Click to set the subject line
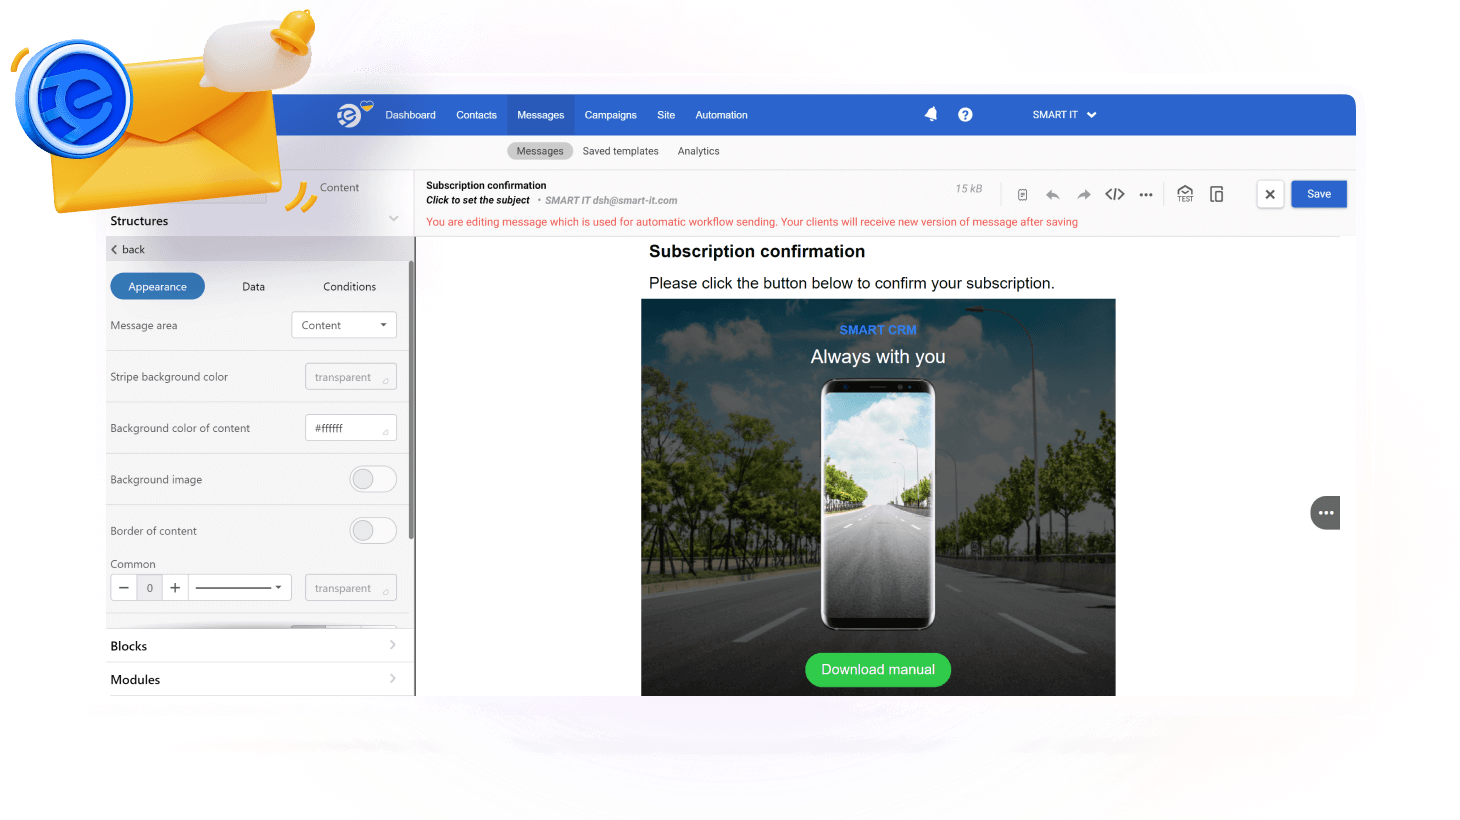This screenshot has width=1460, height=820. 478,201
